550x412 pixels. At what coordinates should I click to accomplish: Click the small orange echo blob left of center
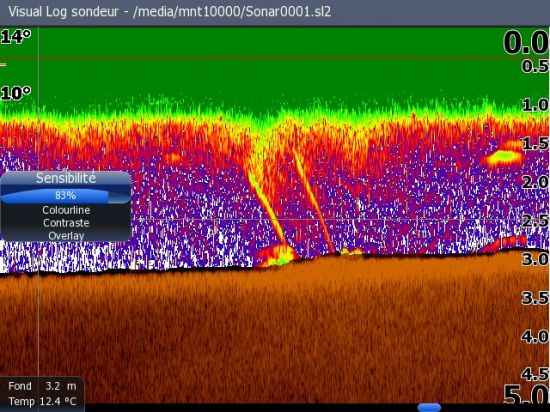coord(173,157)
